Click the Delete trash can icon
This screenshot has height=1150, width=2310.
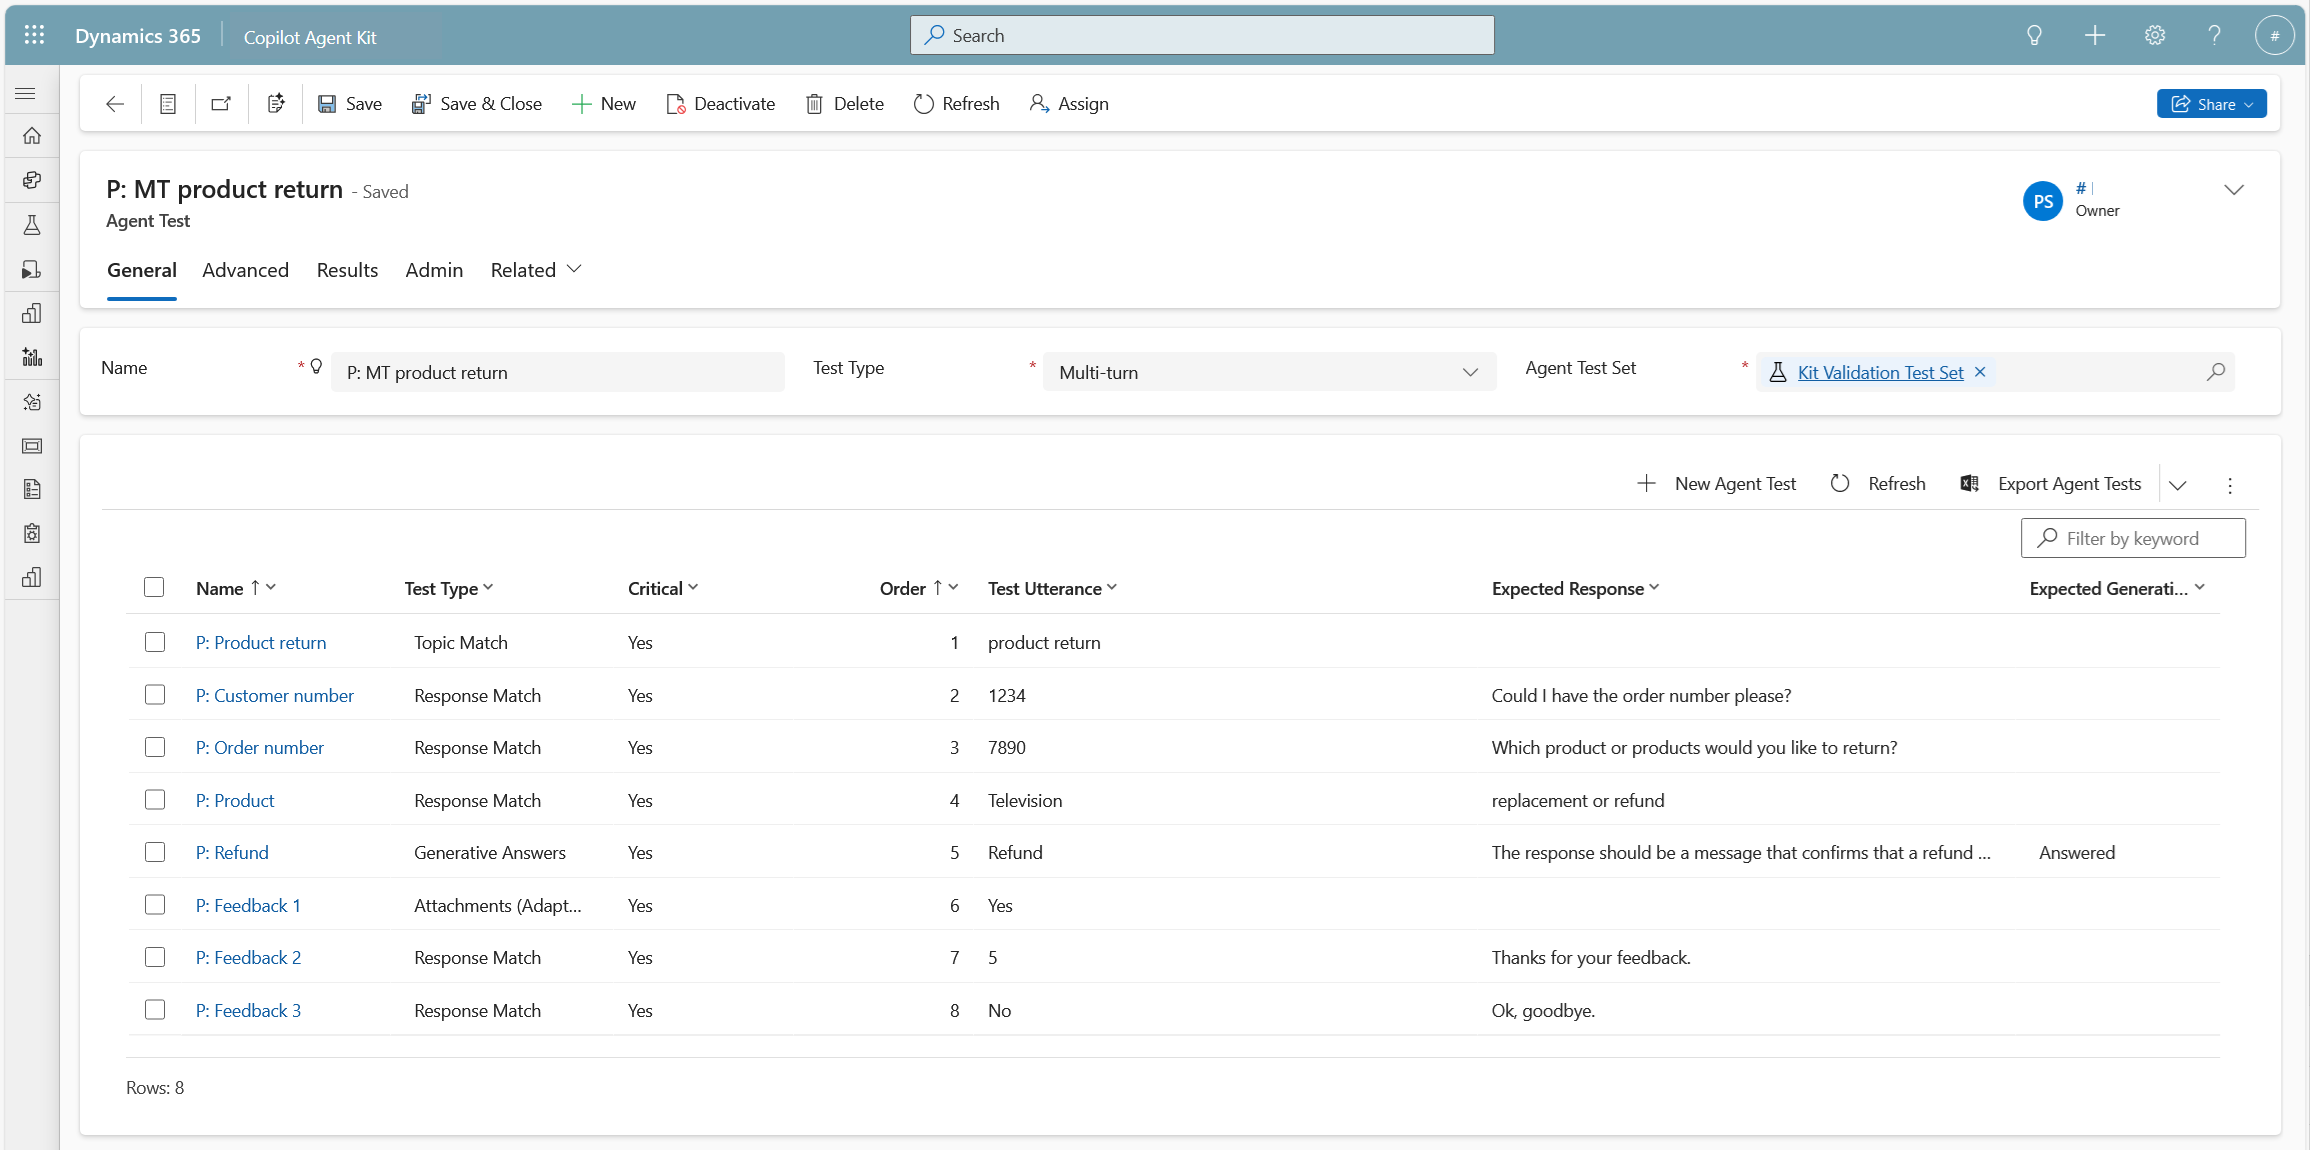click(815, 104)
